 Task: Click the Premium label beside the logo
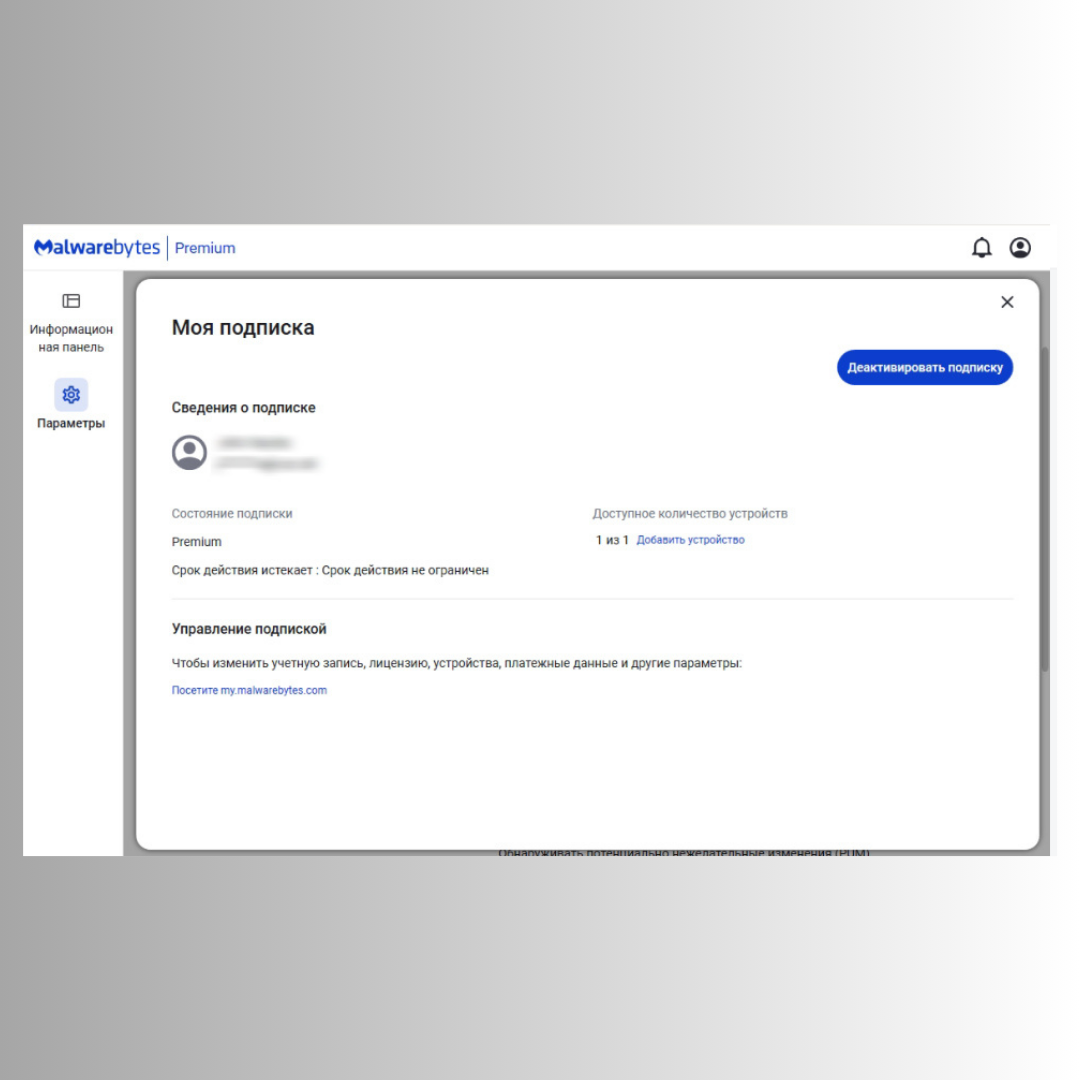pyautogui.click(x=205, y=248)
